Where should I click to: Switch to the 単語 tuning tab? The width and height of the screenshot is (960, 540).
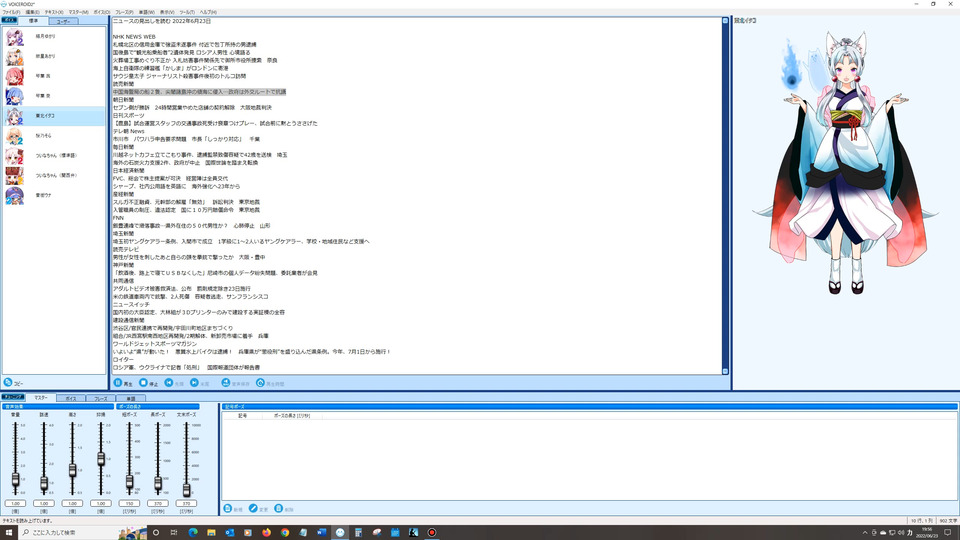pos(130,399)
